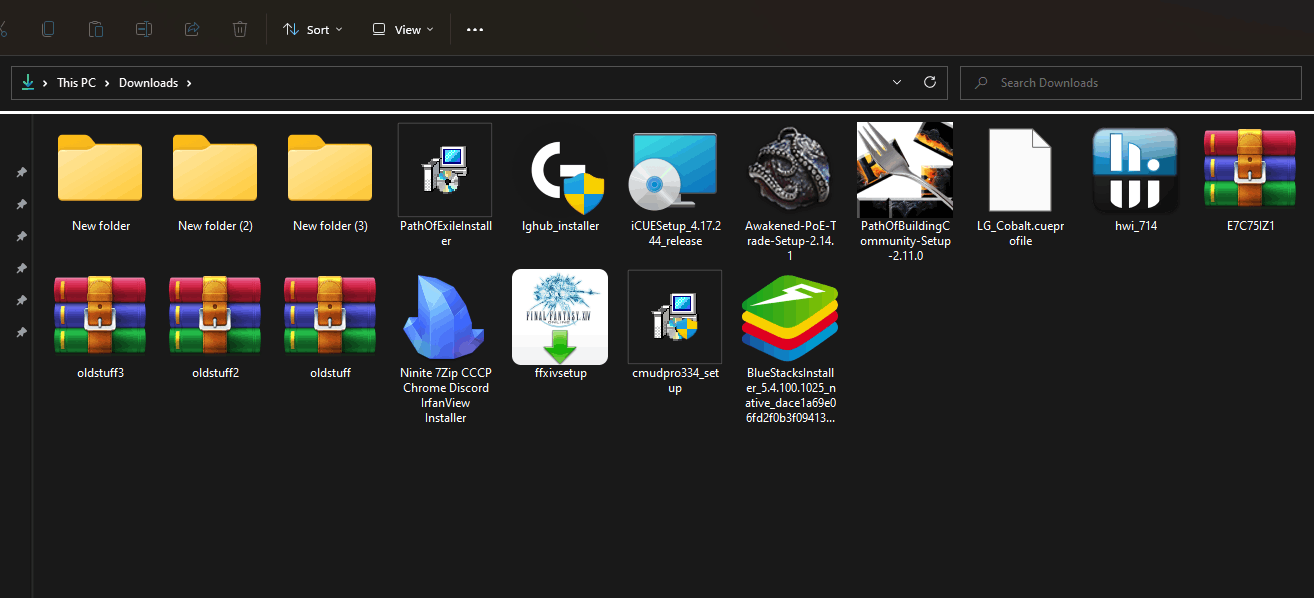
Task: Click the 'hwi_714' file name
Action: (x=1135, y=226)
